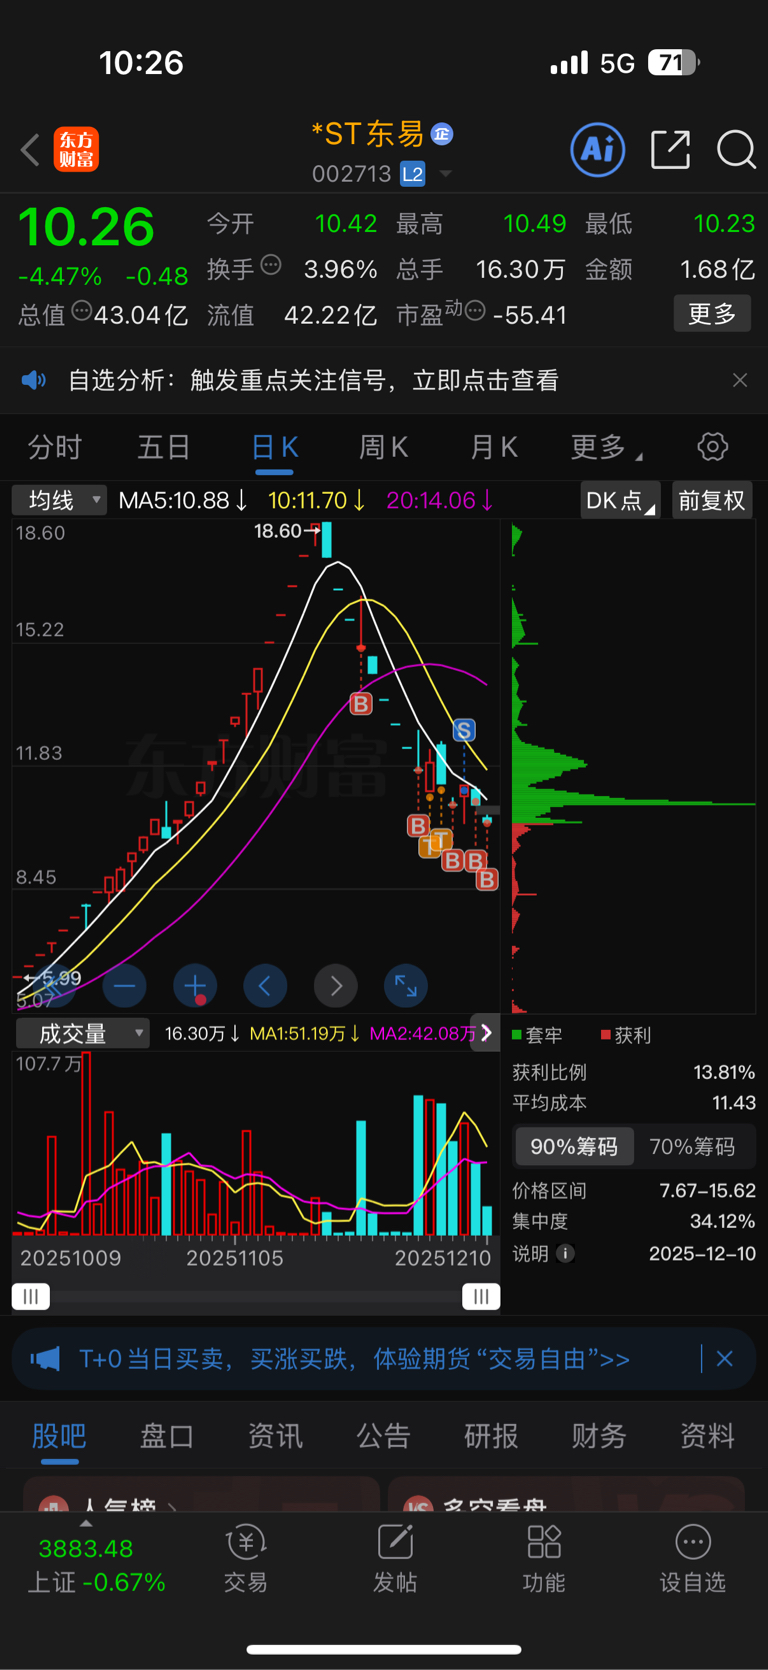Image resolution: width=768 pixels, height=1670 pixels.
Task: Grab right date range slider handle
Action: tap(481, 1297)
